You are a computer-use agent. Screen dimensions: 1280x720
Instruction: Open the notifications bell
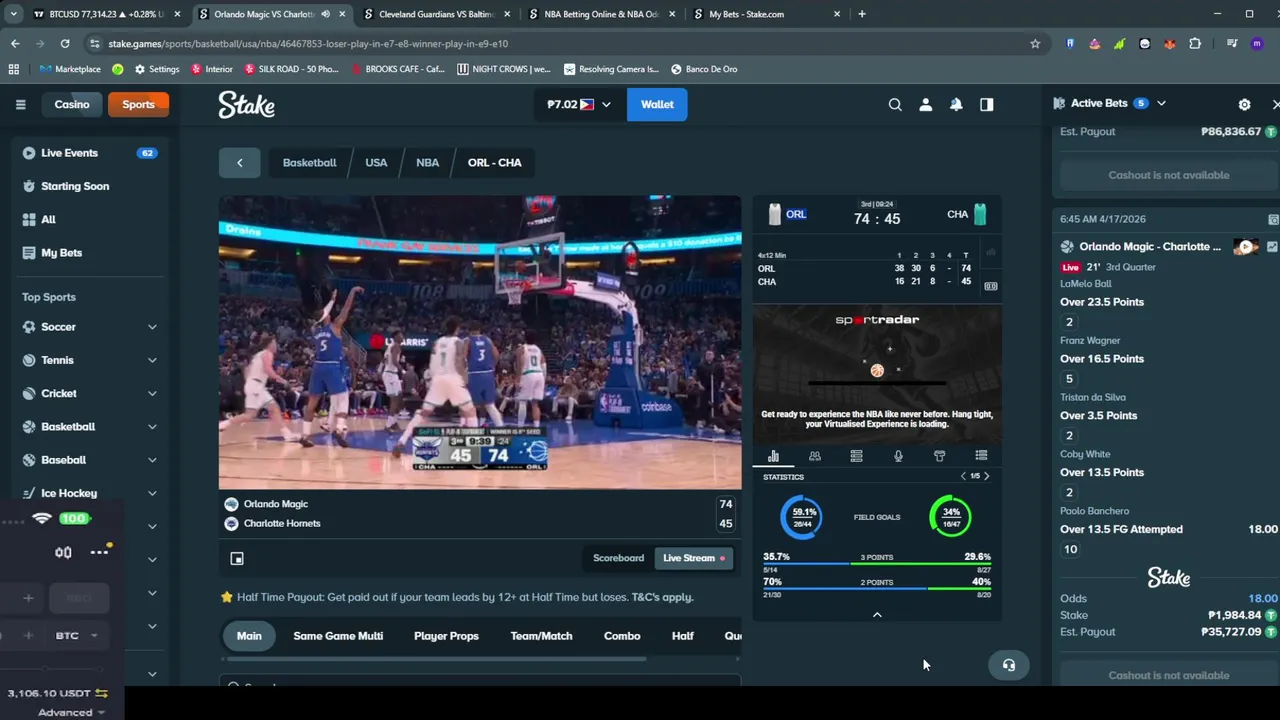coord(956,104)
